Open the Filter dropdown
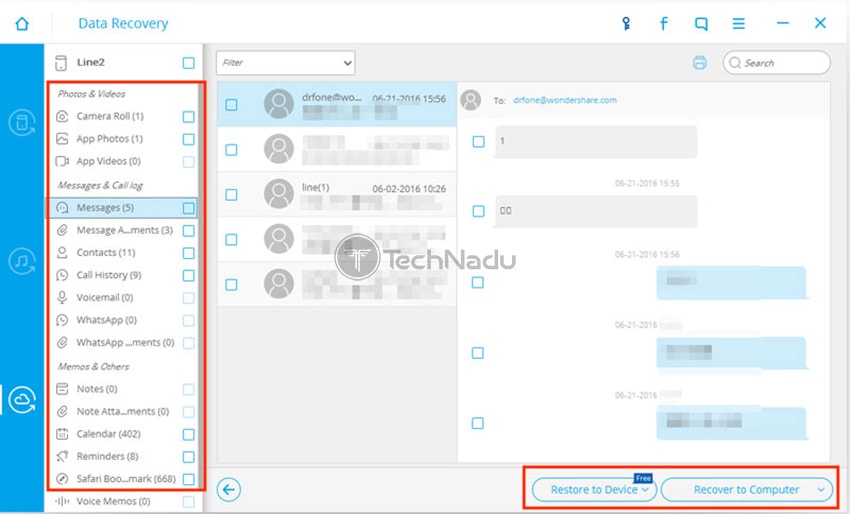Viewport: 850px width, 514px height. pos(286,63)
